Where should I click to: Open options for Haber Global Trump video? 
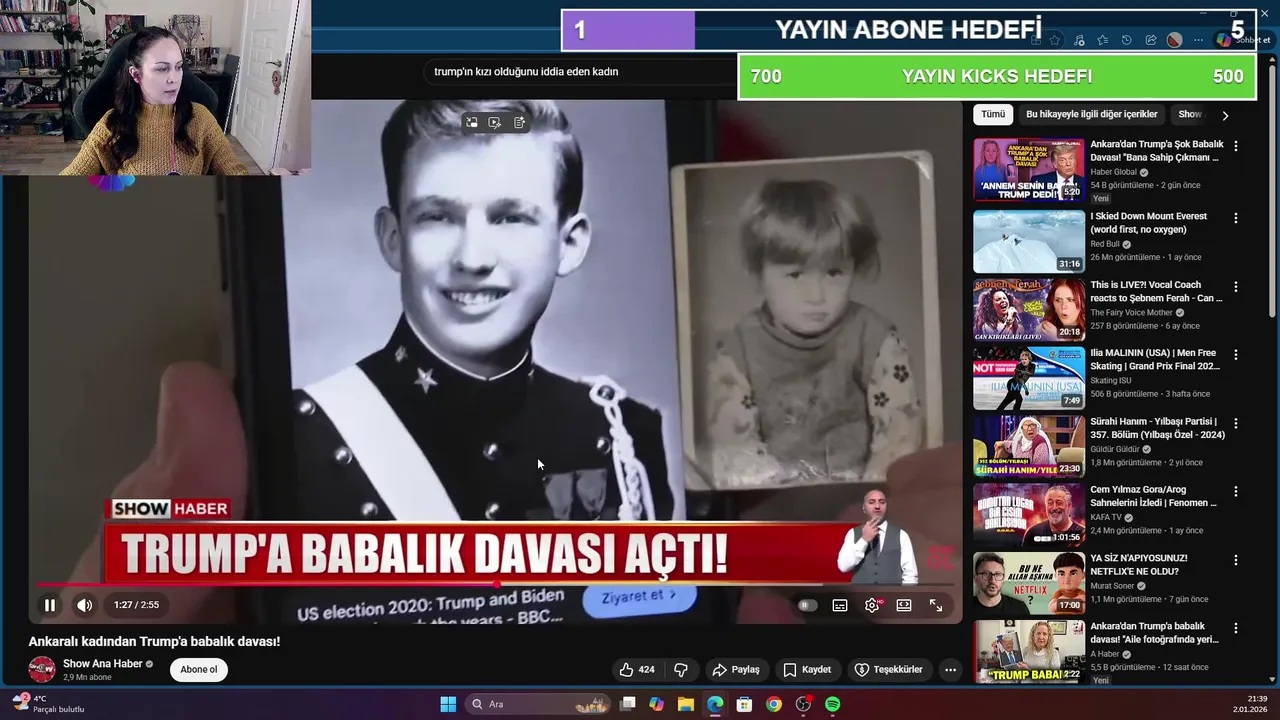[1236, 146]
